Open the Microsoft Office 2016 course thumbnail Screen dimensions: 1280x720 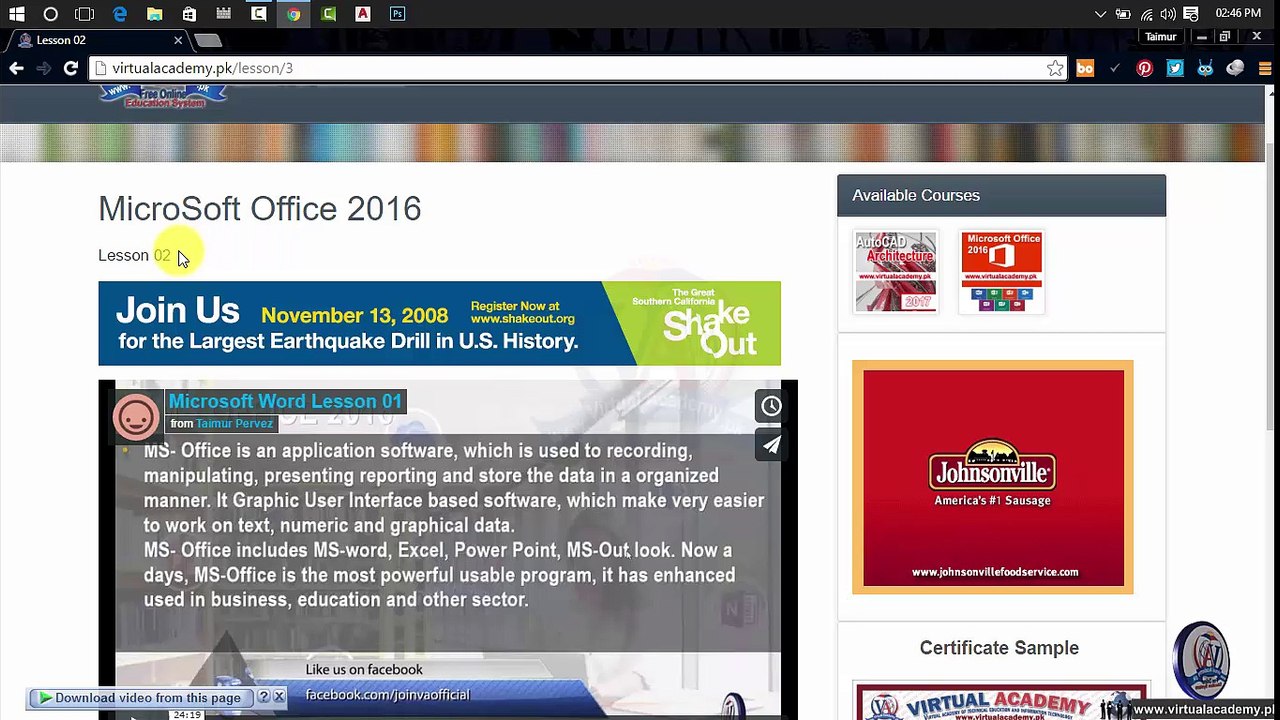coord(1002,272)
